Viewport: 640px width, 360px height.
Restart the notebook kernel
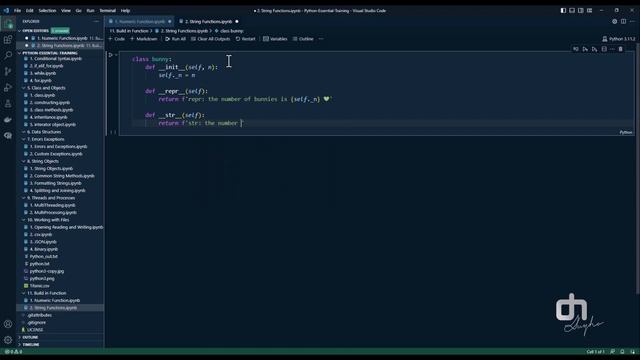[245, 39]
